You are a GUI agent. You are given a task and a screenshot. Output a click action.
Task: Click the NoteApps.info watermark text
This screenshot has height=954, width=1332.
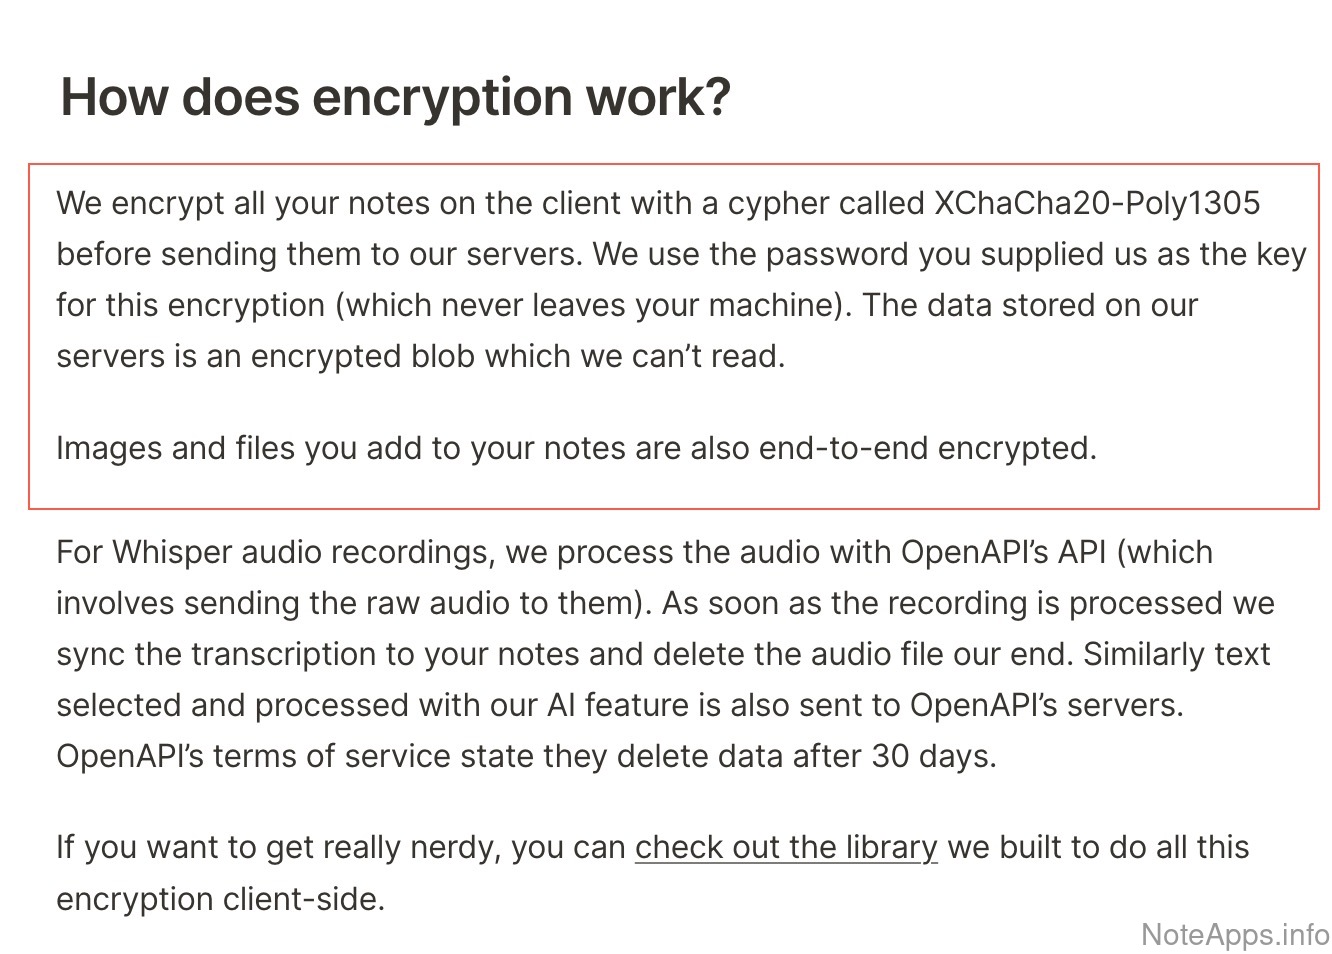click(x=1235, y=934)
